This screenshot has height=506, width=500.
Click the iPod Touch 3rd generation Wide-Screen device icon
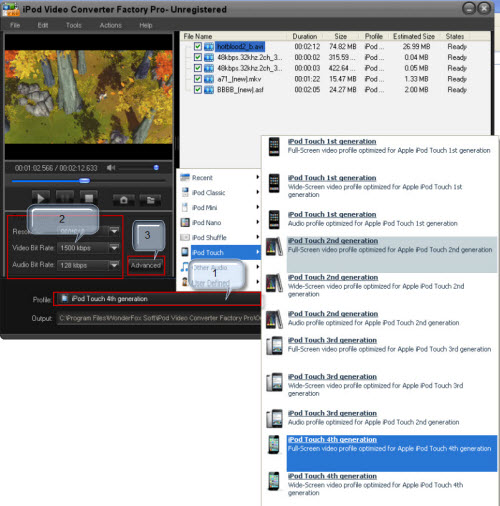(274, 382)
